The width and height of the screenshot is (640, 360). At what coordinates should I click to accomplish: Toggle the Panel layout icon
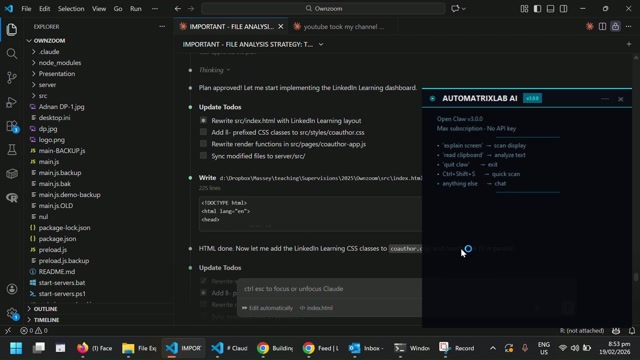(x=550, y=9)
